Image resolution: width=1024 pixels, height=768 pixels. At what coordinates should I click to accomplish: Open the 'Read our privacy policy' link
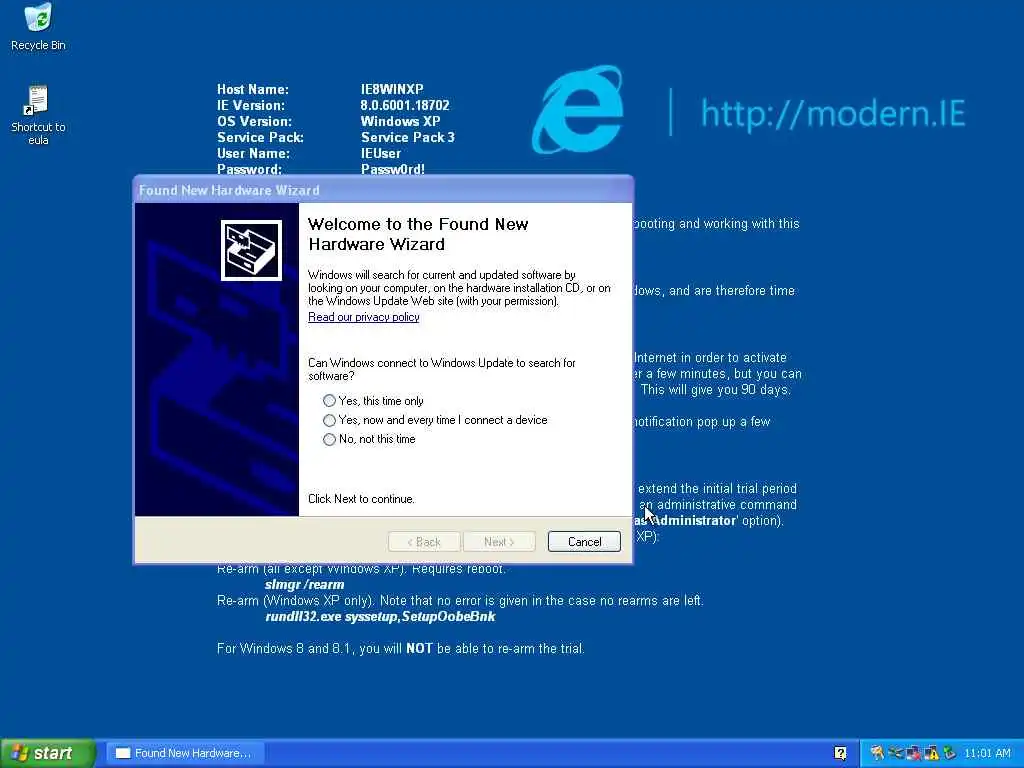[x=364, y=317]
